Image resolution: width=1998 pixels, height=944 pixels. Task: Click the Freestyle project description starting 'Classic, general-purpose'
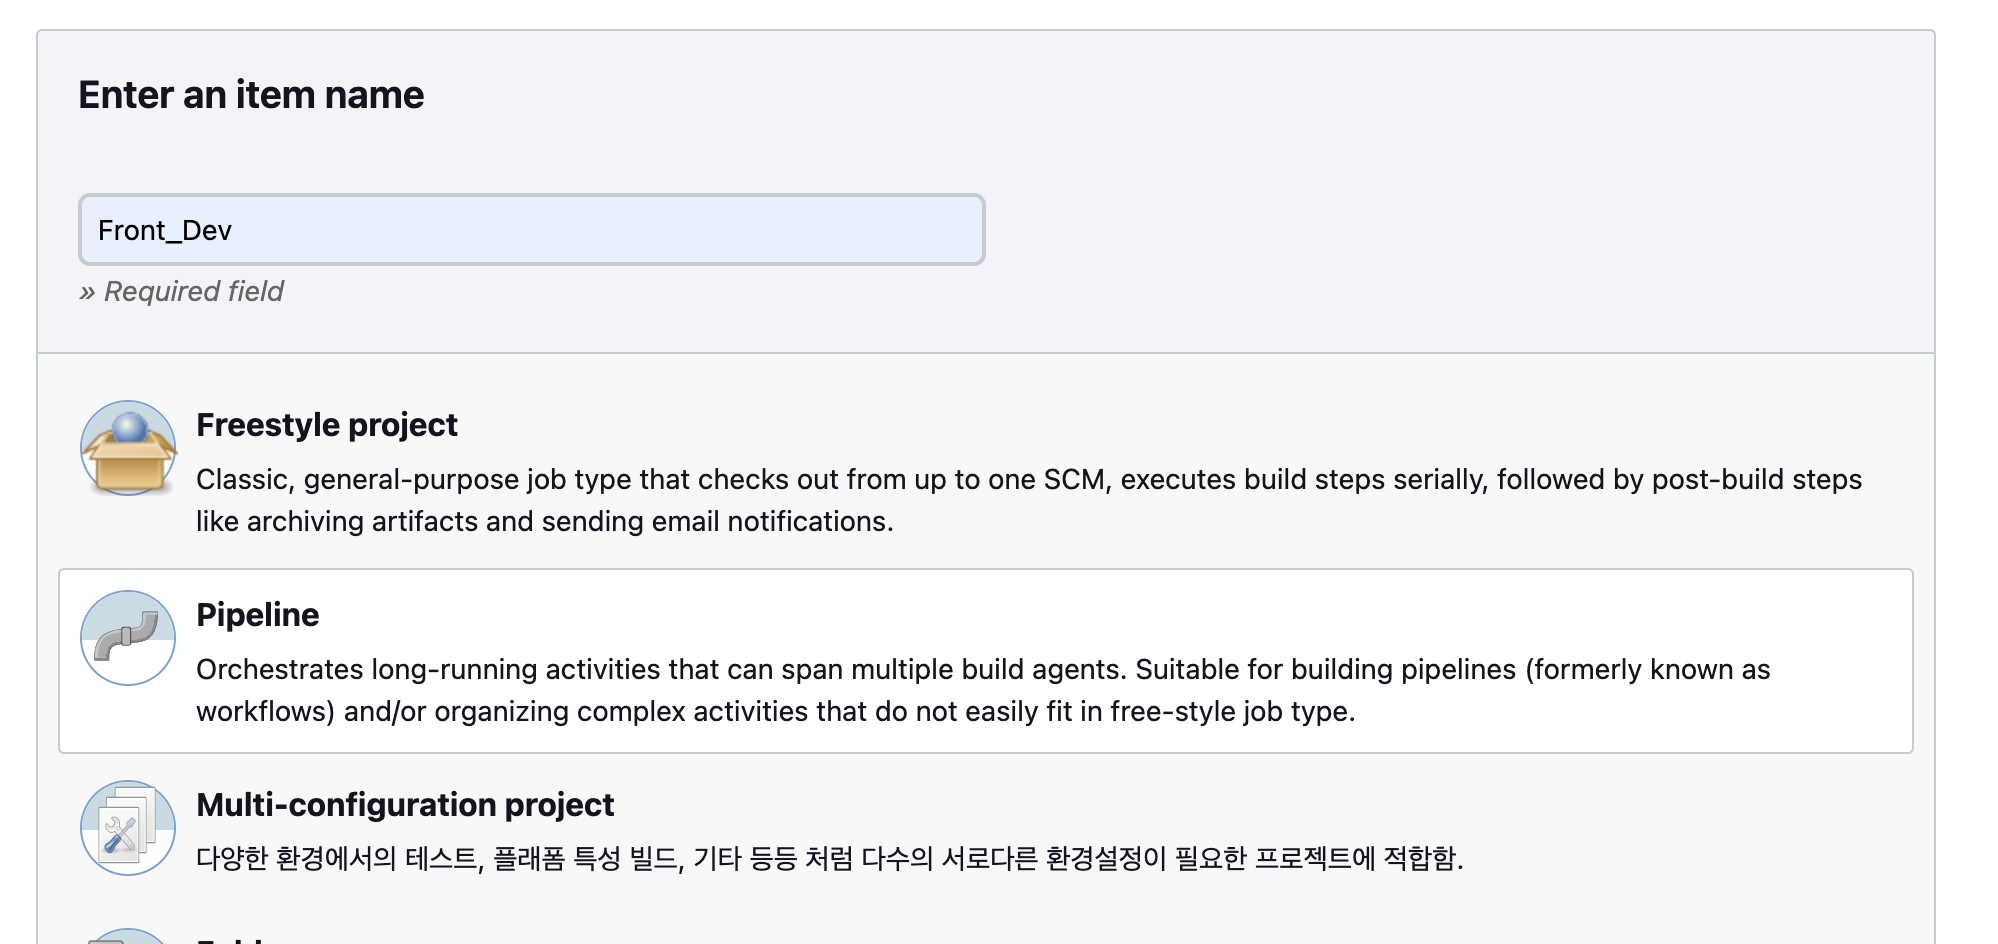1029,500
